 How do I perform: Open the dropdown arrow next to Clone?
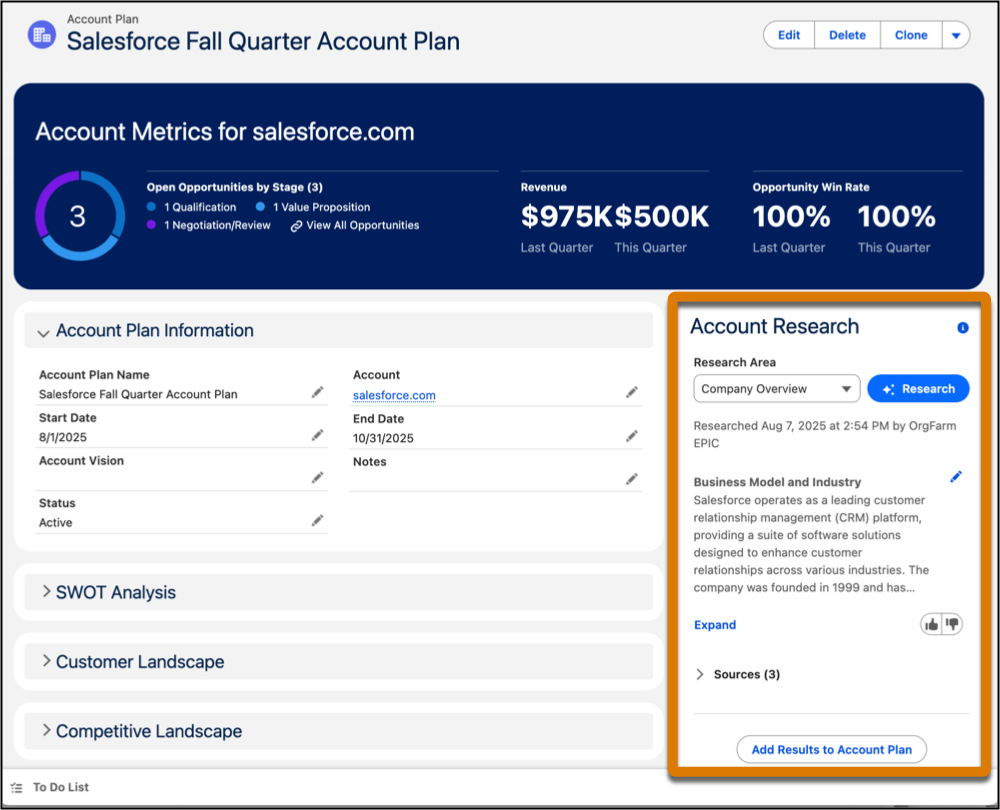957,34
